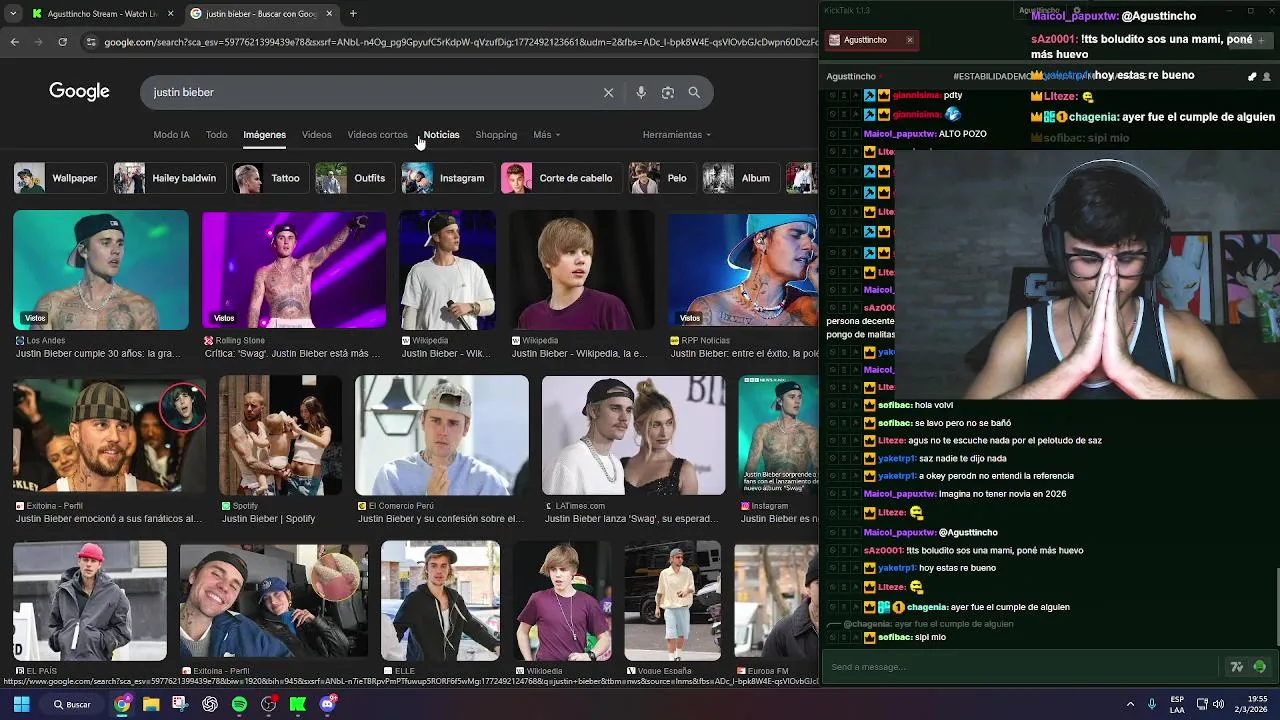Go back to the previous page in Chrome
Viewport: 1280px width, 720px height.
[x=14, y=42]
